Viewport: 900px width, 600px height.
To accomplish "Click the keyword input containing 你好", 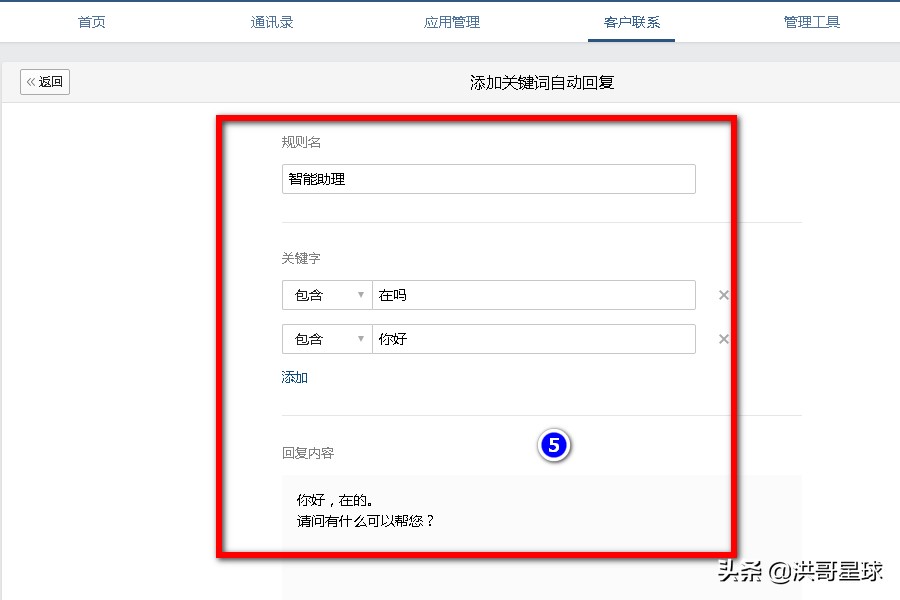I will click(x=535, y=339).
